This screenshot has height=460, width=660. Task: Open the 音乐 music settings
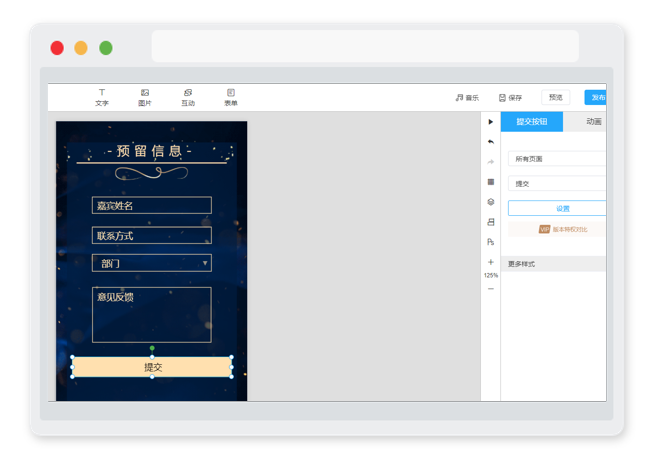pyautogui.click(x=467, y=98)
